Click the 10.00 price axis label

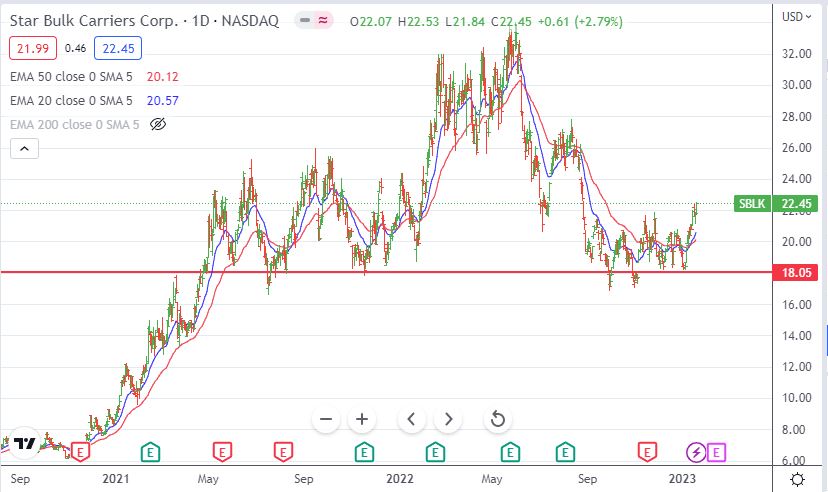796,398
